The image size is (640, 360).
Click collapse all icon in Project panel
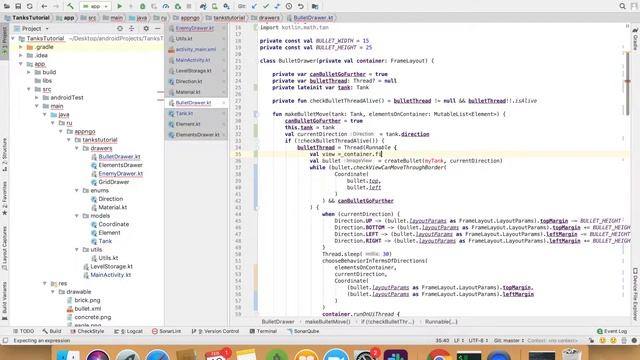131,29
